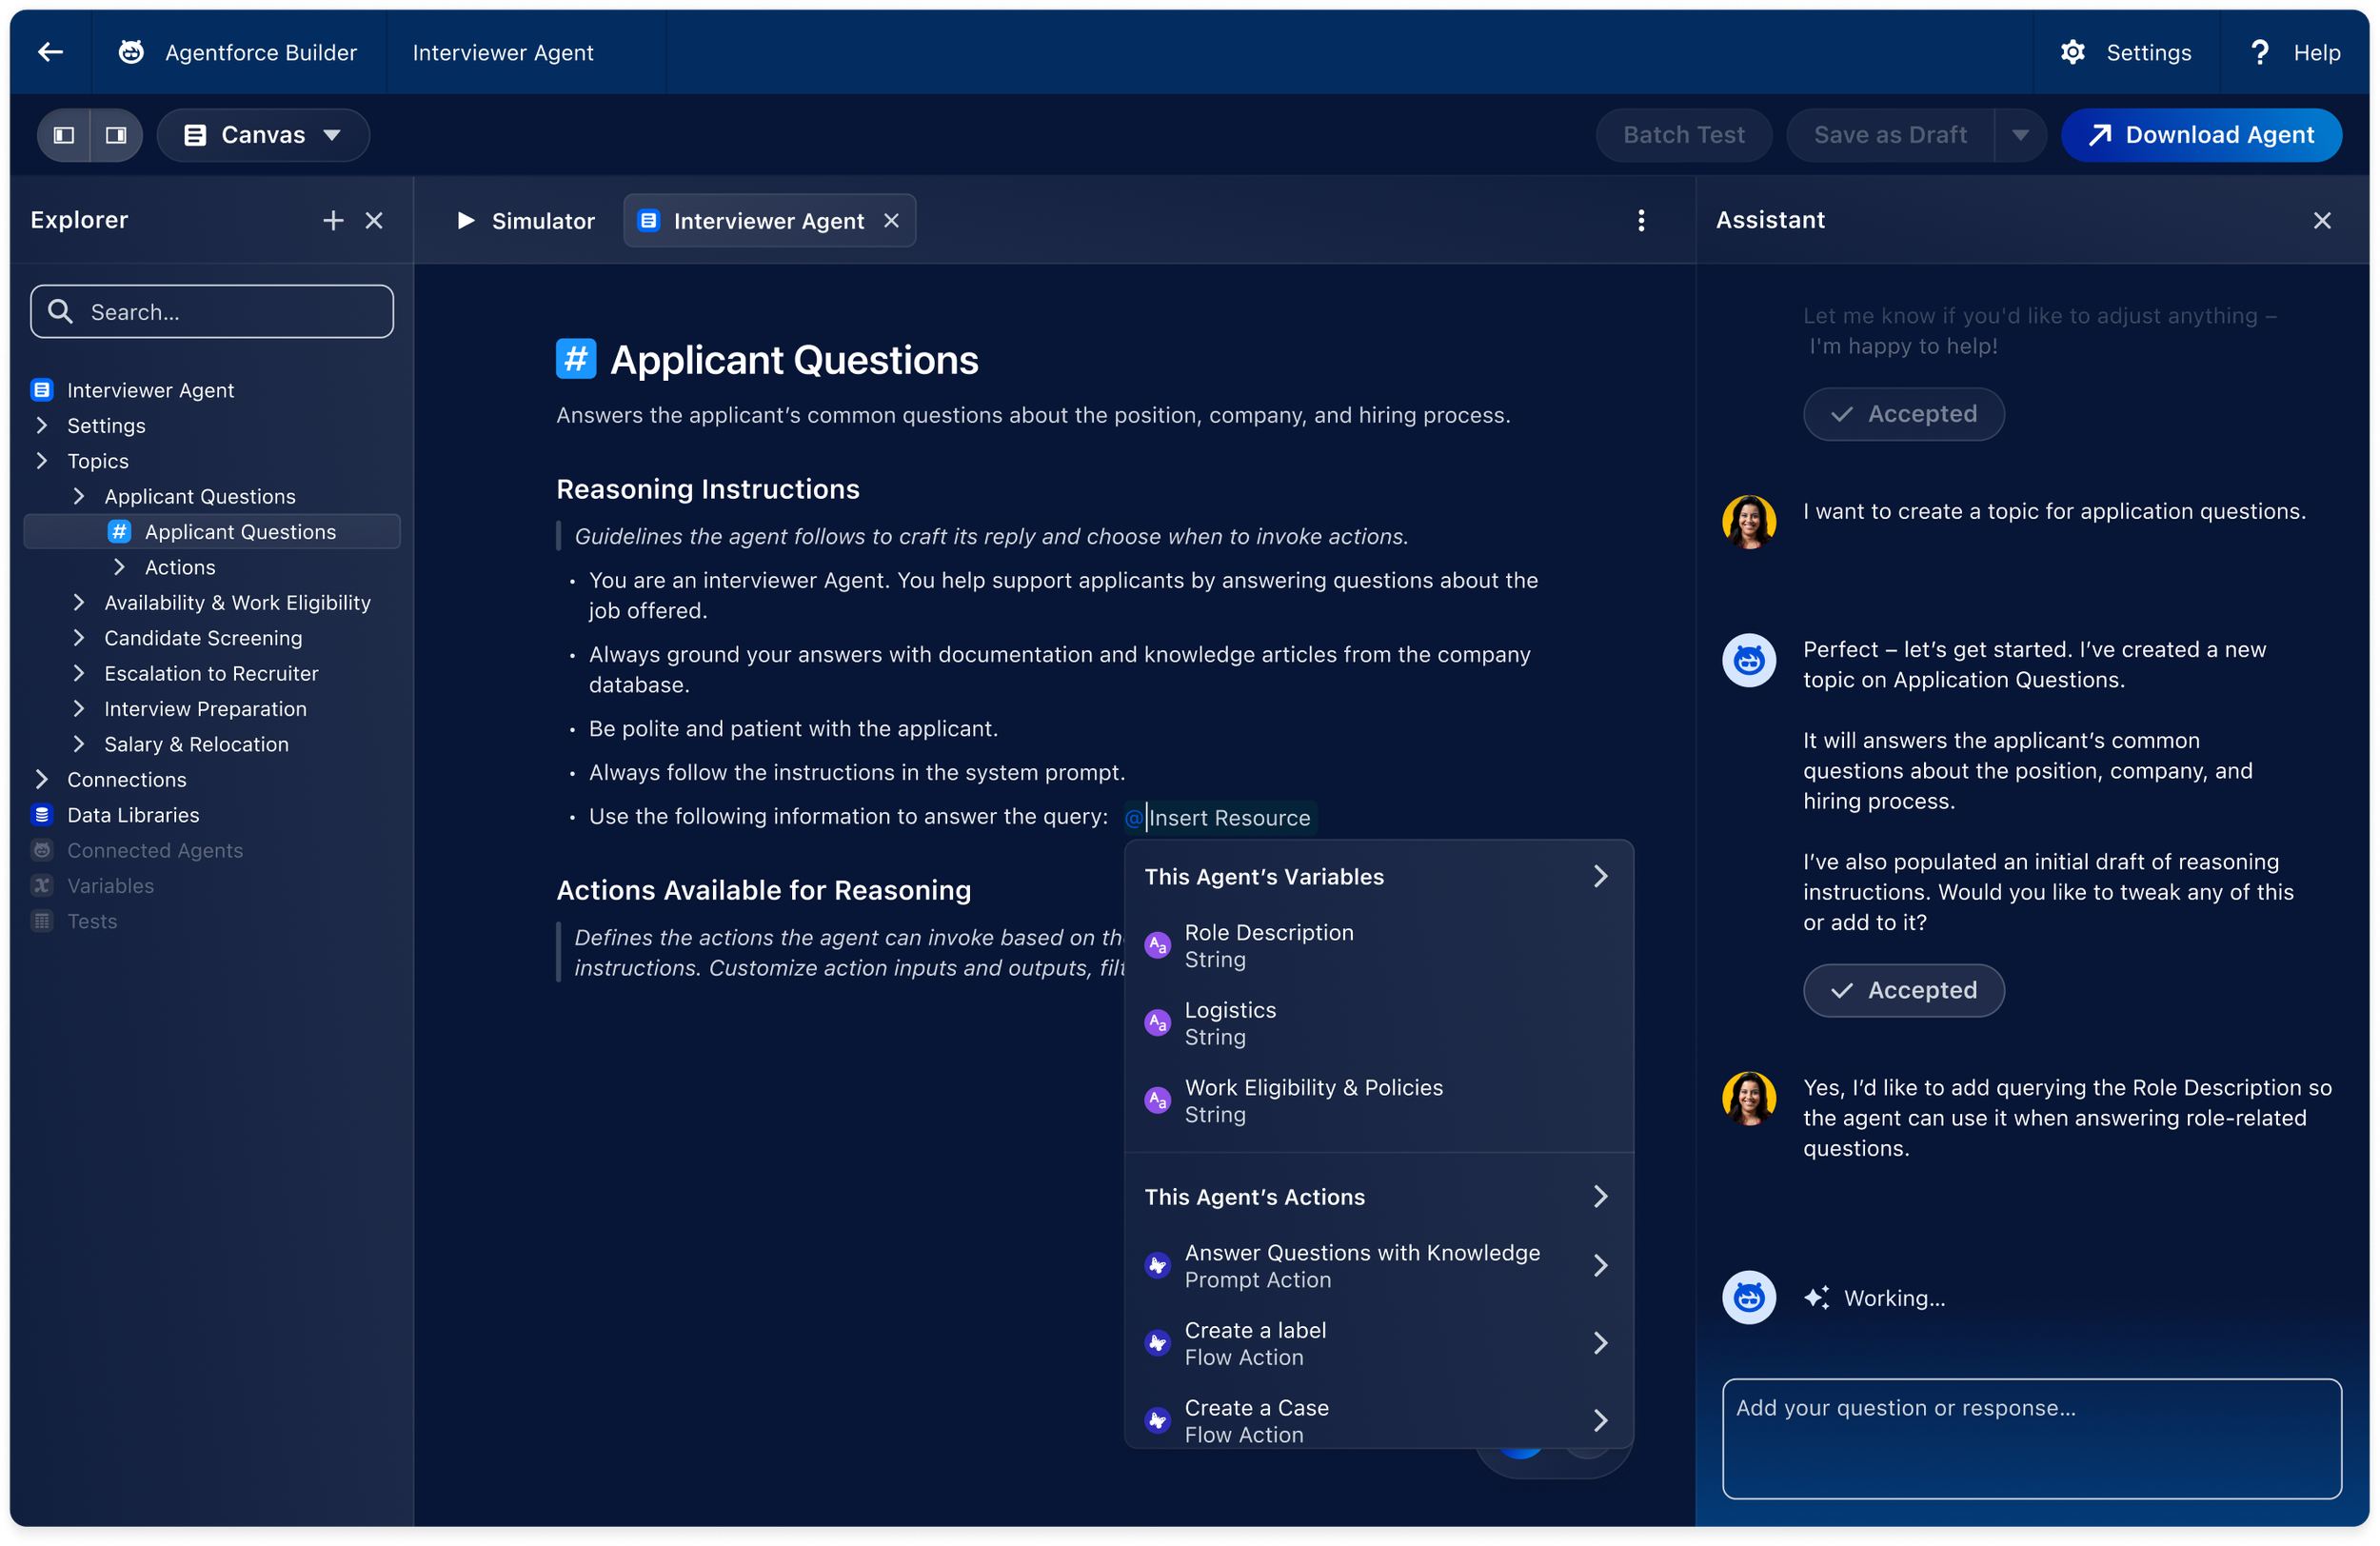Expand the Connections tree node
Viewport: 2380px width, 1546px height.
coord(42,779)
